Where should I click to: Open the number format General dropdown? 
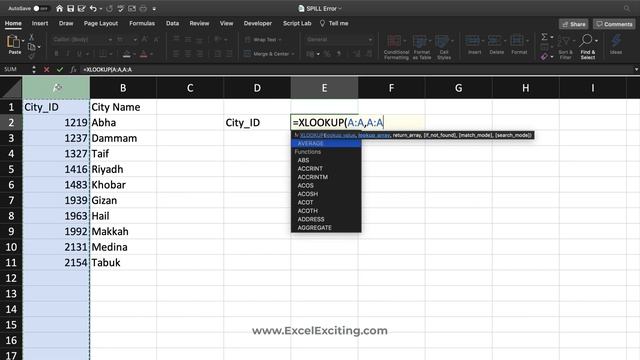pos(340,40)
